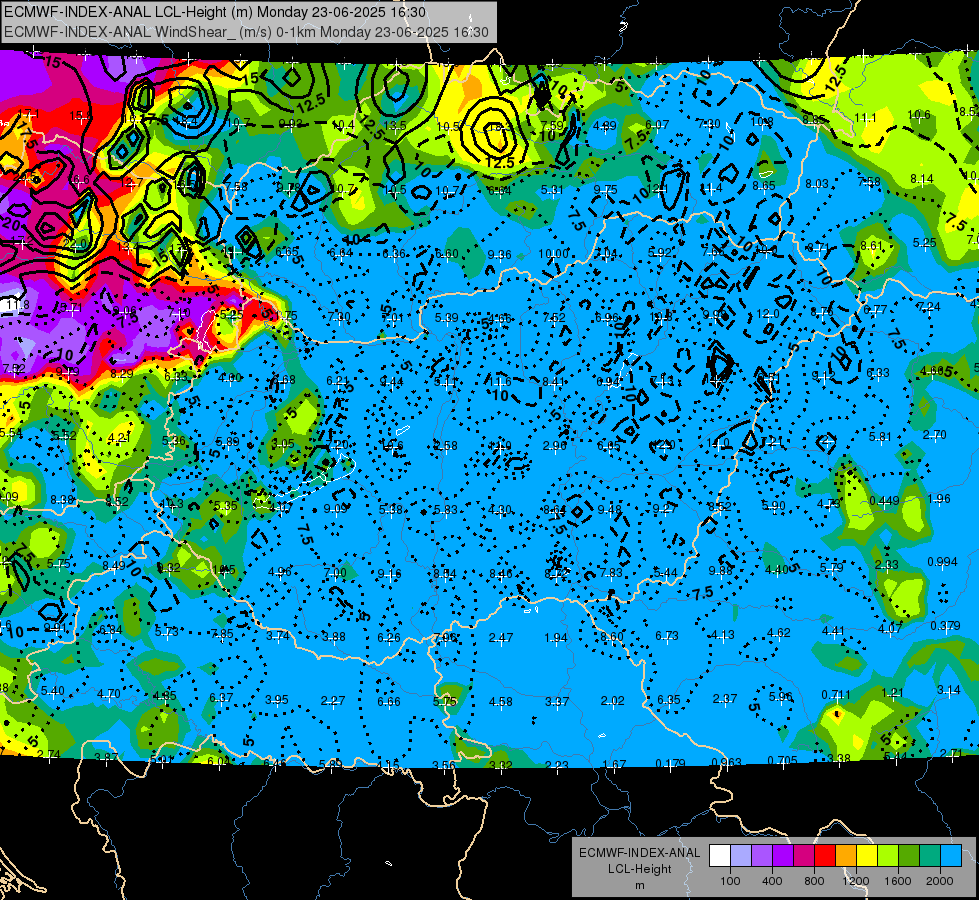Click the shear value "2.70"
The height and width of the screenshot is (900, 979).
(x=935, y=435)
